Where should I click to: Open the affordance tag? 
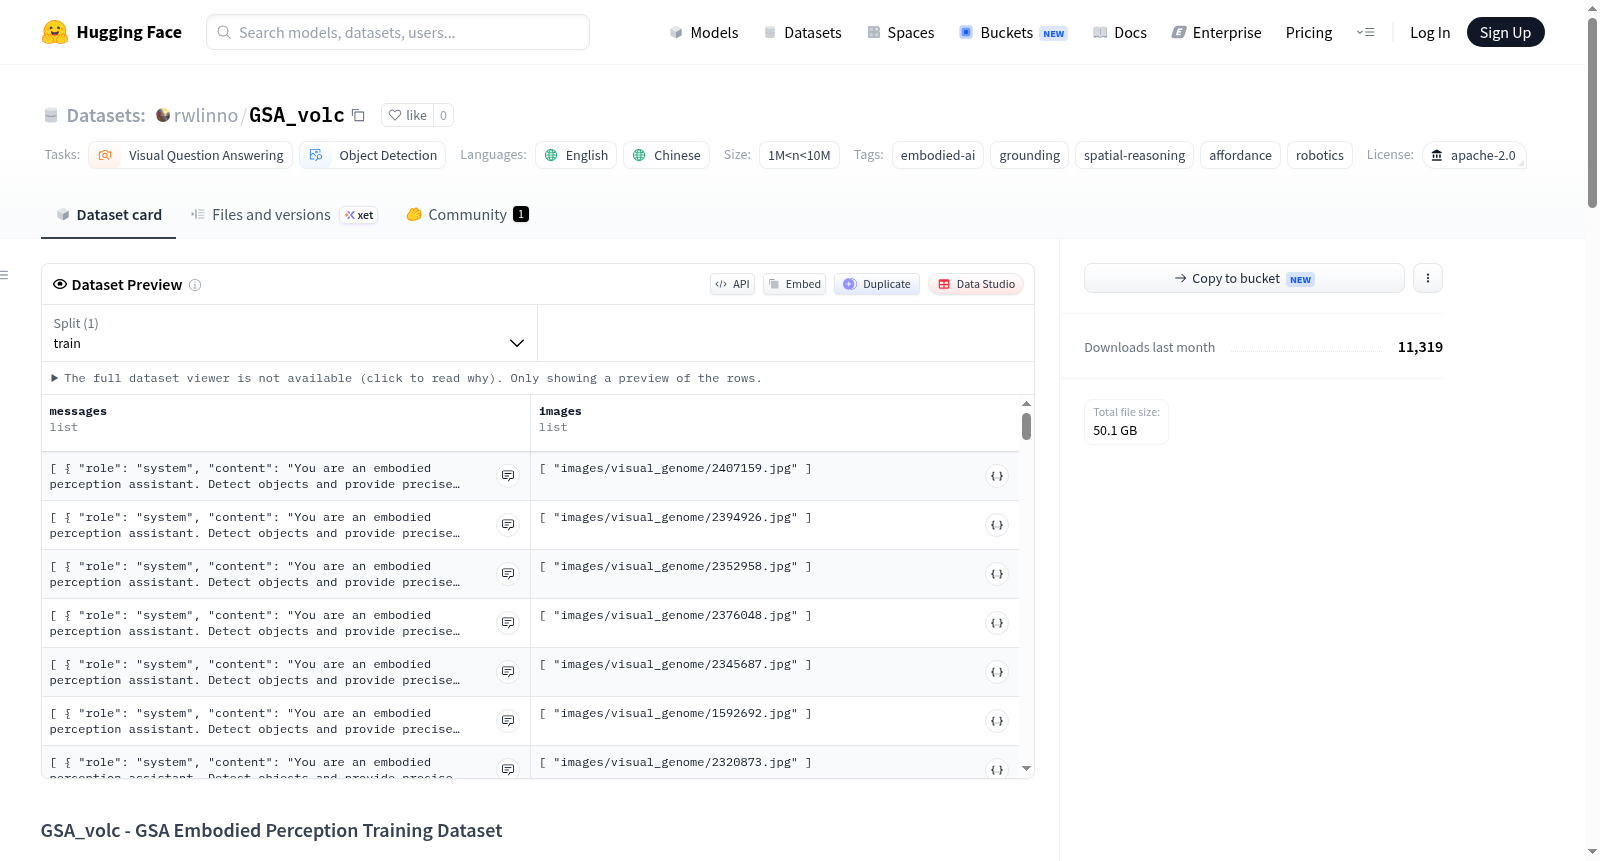click(x=1240, y=155)
